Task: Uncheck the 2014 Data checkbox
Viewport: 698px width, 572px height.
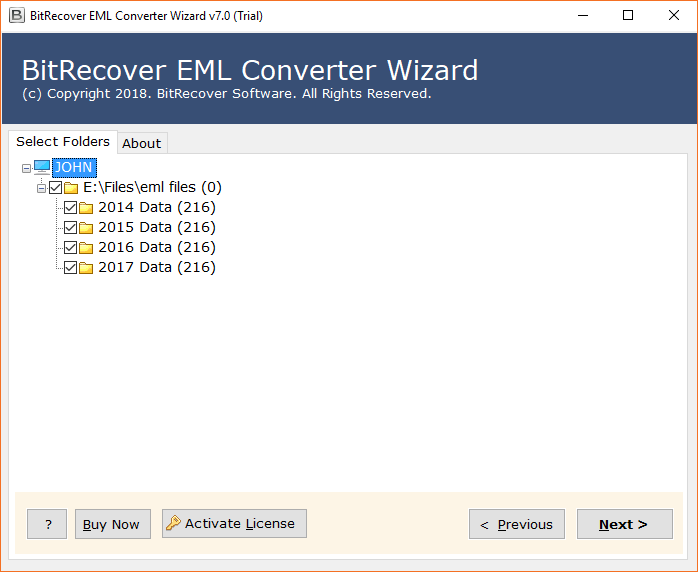Action: tap(70, 208)
